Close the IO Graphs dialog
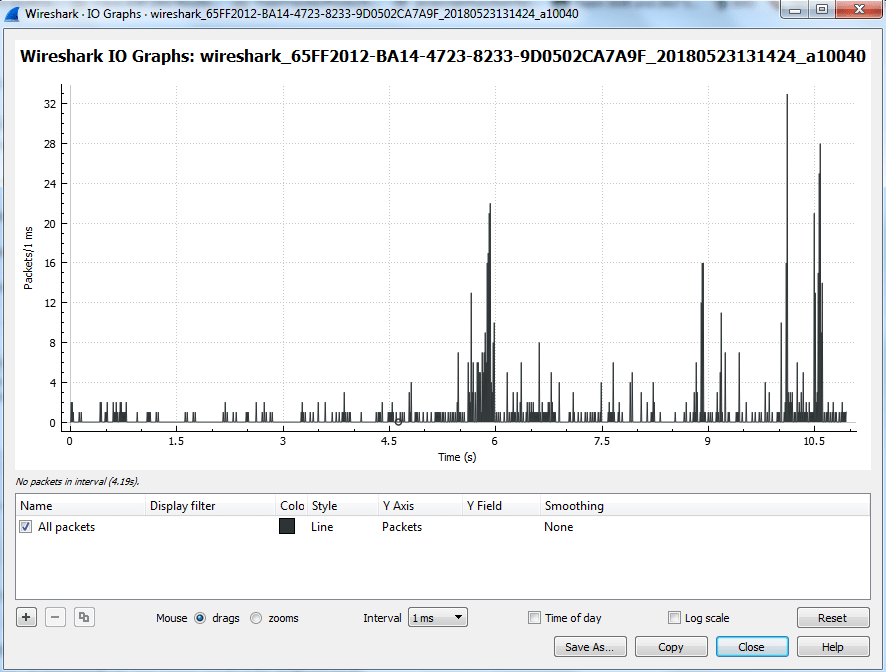This screenshot has height=672, width=886. click(x=752, y=647)
